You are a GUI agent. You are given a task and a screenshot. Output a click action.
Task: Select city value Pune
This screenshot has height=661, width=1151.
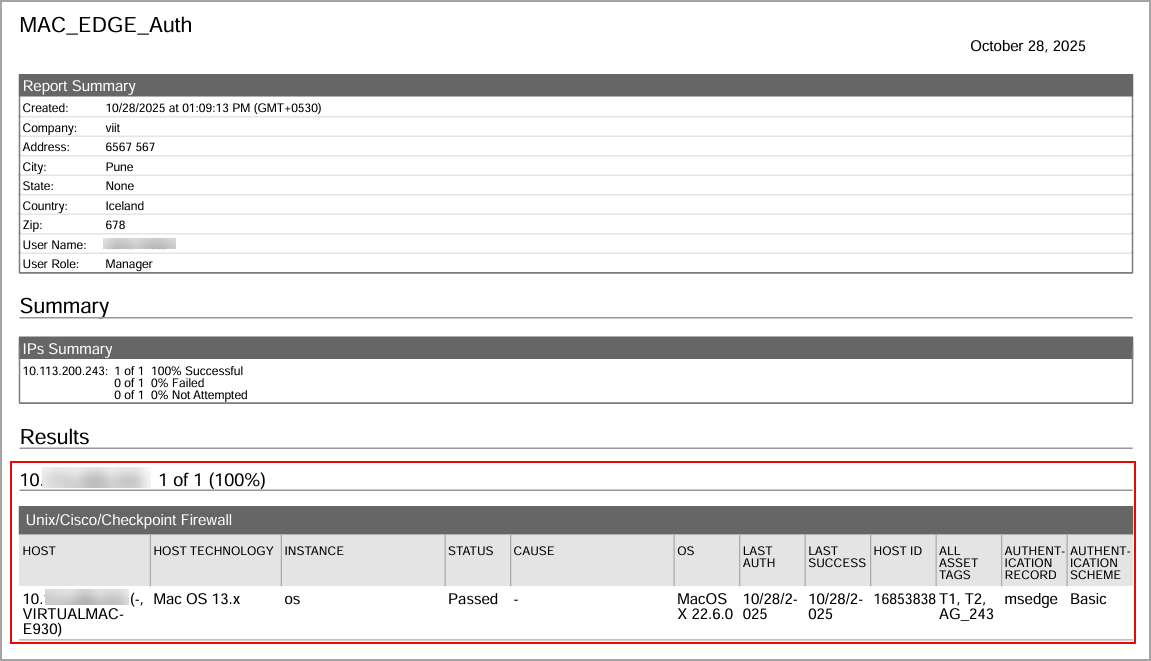coord(119,167)
